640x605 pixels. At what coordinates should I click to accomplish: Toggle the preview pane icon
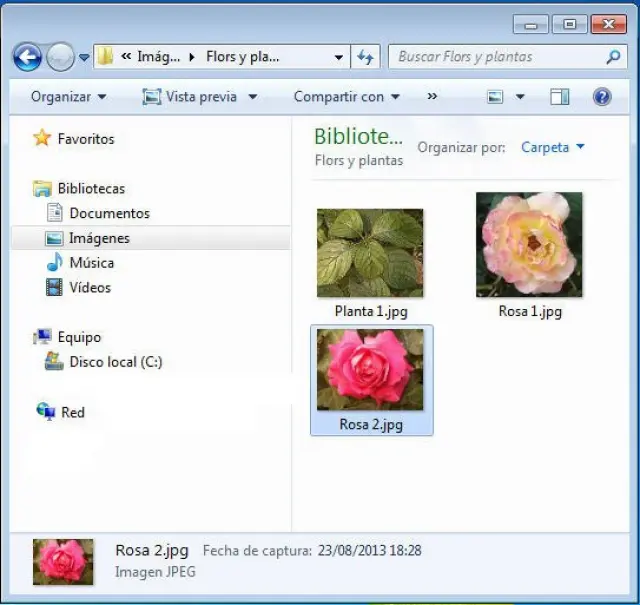tap(560, 97)
